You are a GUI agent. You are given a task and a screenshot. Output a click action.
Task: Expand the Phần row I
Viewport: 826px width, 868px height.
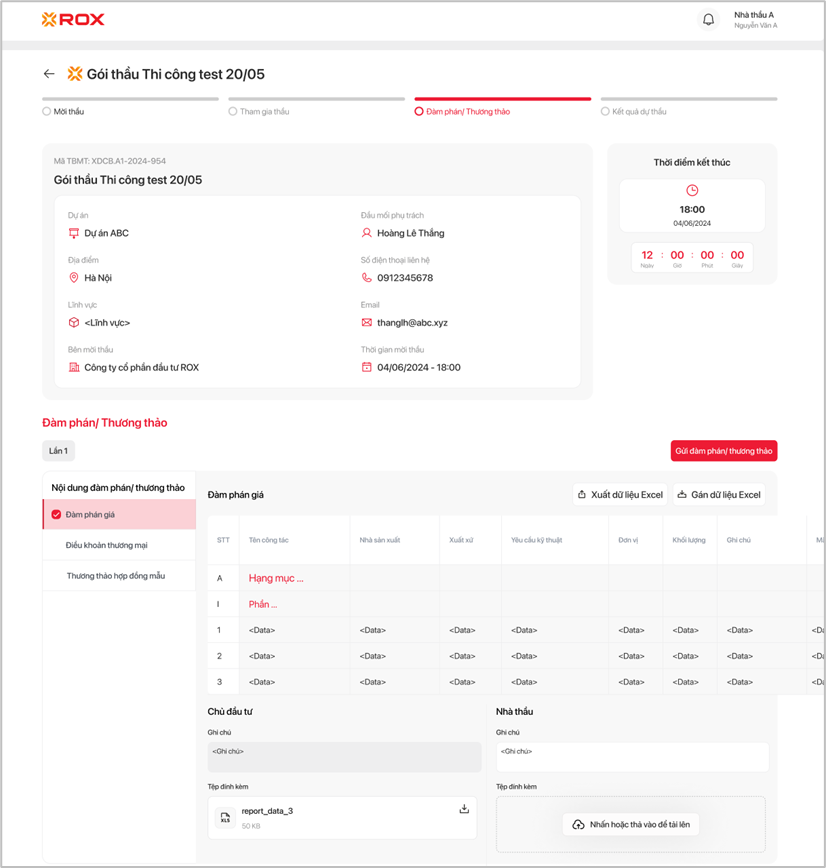pyautogui.click(x=263, y=604)
